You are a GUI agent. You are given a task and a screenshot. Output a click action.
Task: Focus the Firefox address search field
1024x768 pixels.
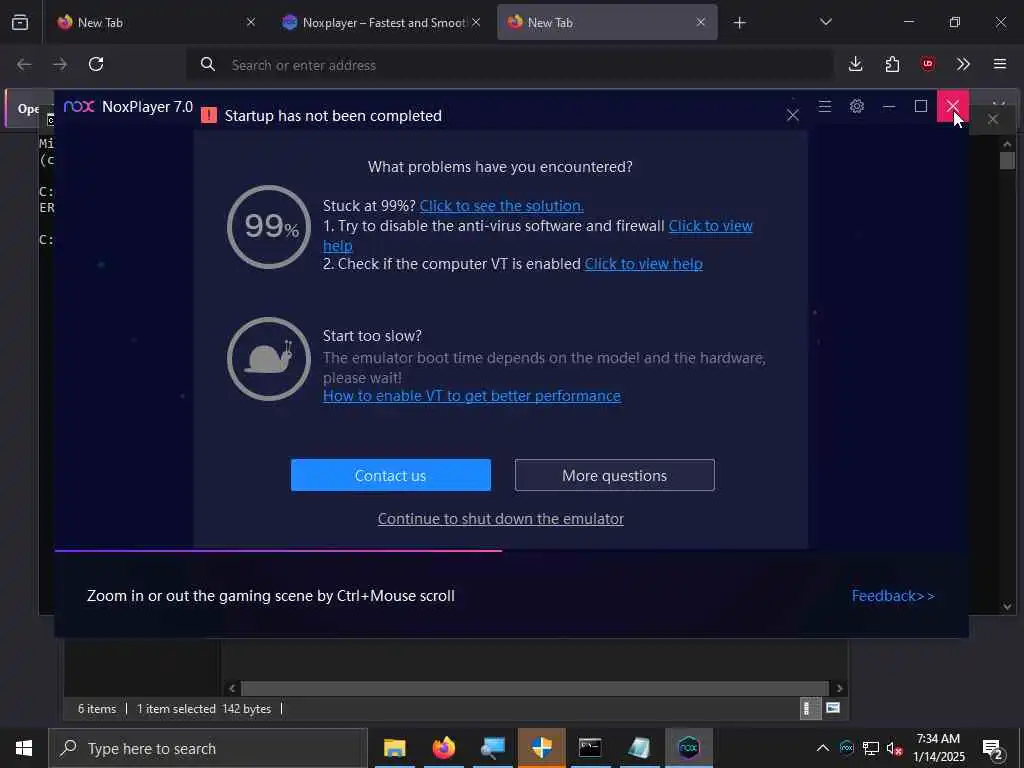(x=509, y=65)
